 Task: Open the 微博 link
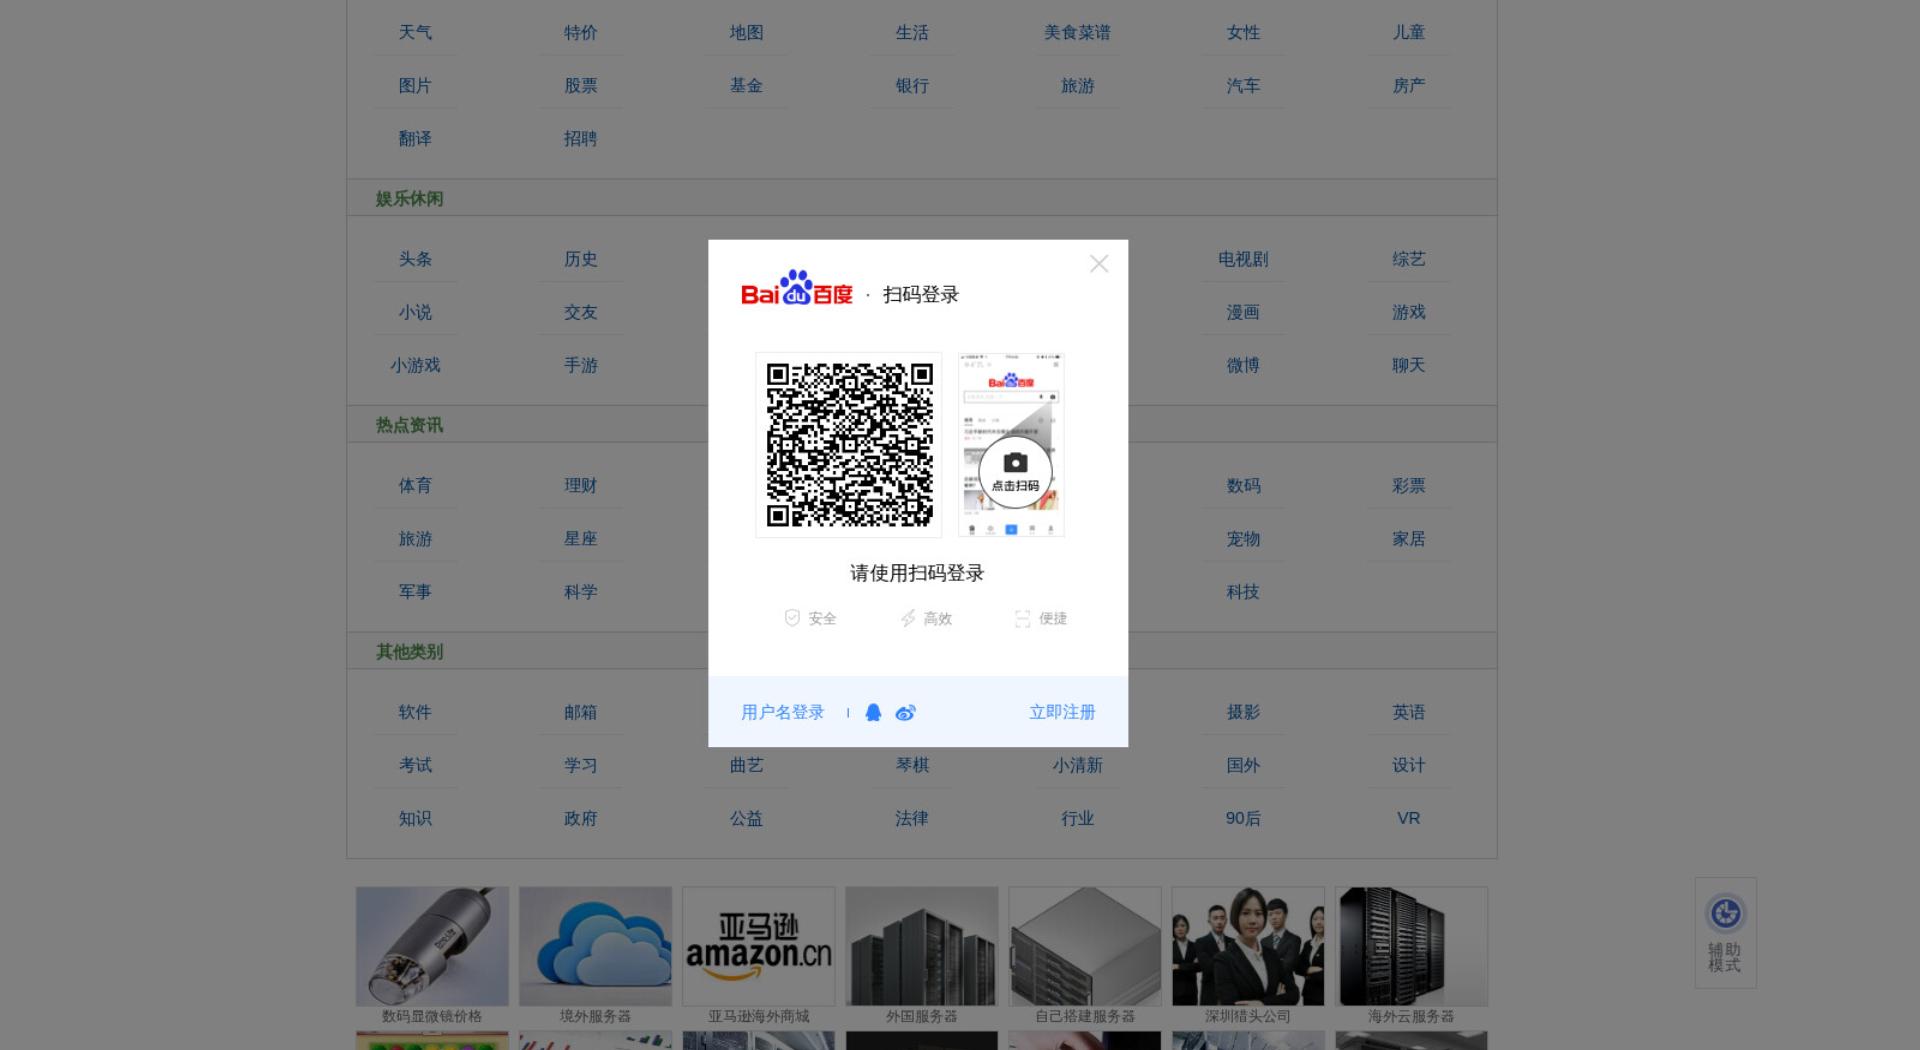point(1243,365)
